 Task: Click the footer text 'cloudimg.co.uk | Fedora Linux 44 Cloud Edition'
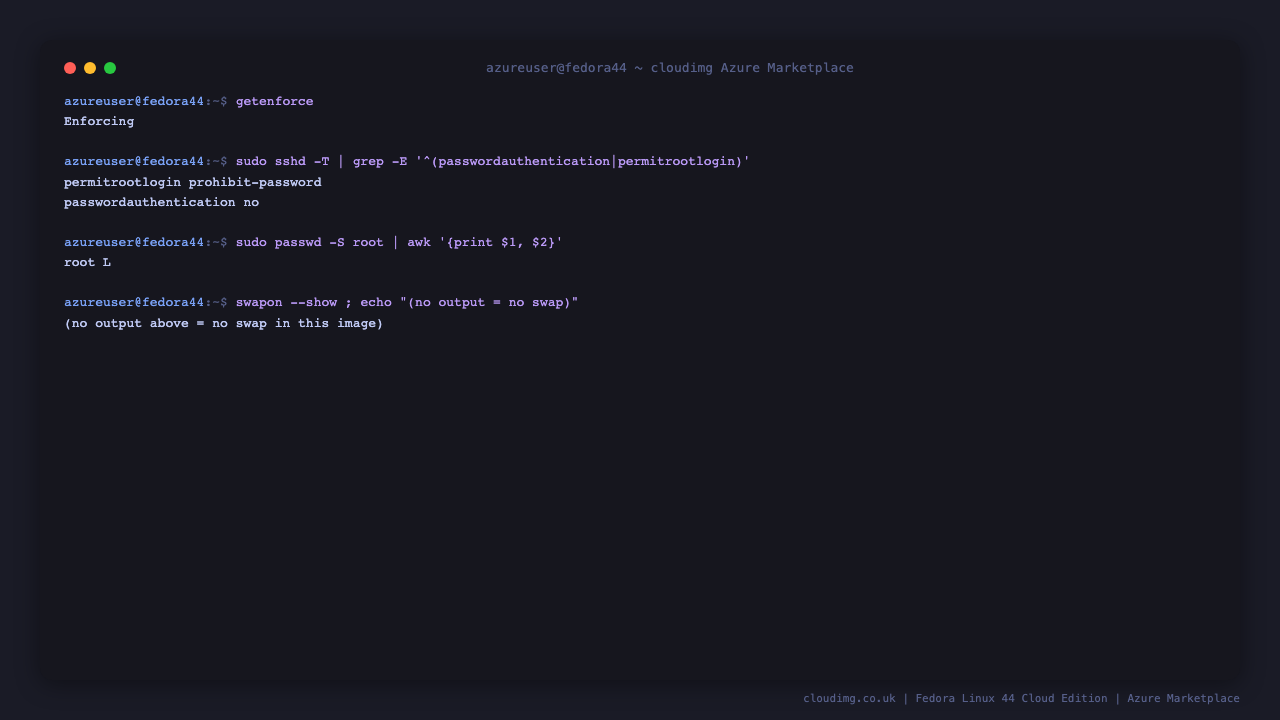(x=955, y=699)
